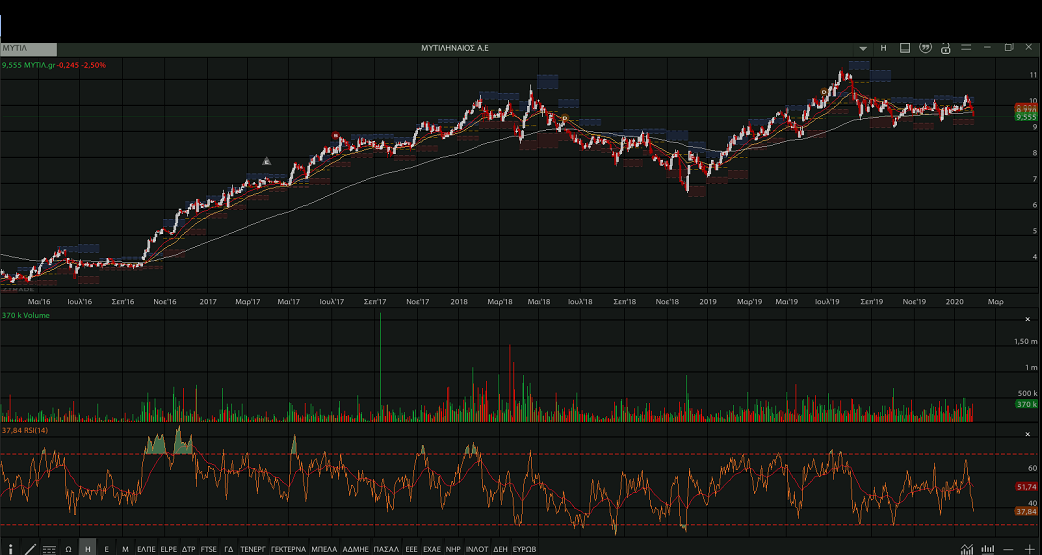Click the bar chart type icon
The image size is (1042, 555).
tap(988, 548)
